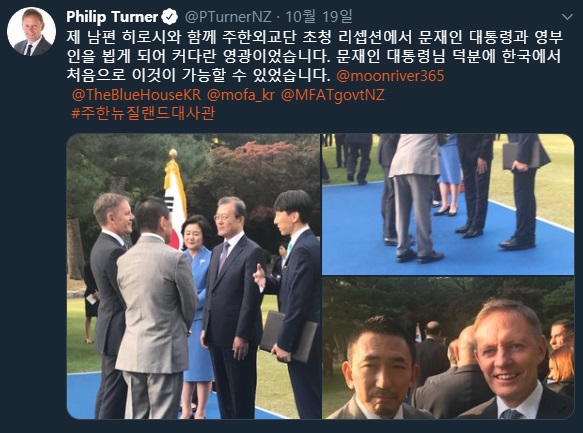Image resolution: width=583 pixels, height=433 pixels.
Task: Click Philip Turner's profile avatar
Action: pos(32,32)
